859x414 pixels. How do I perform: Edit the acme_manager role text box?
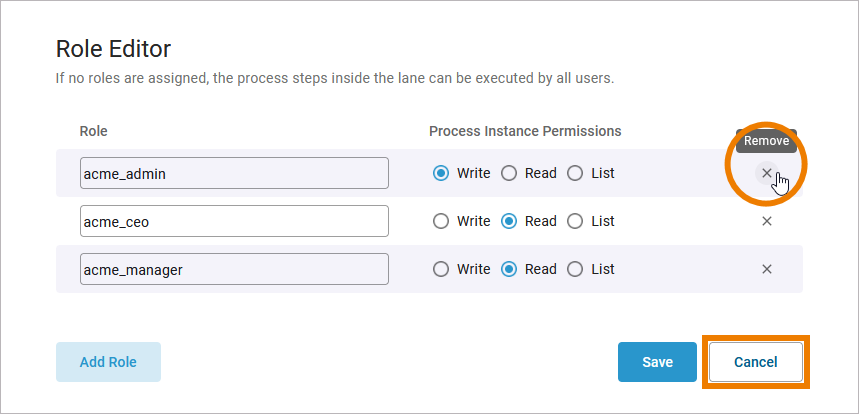click(234, 269)
